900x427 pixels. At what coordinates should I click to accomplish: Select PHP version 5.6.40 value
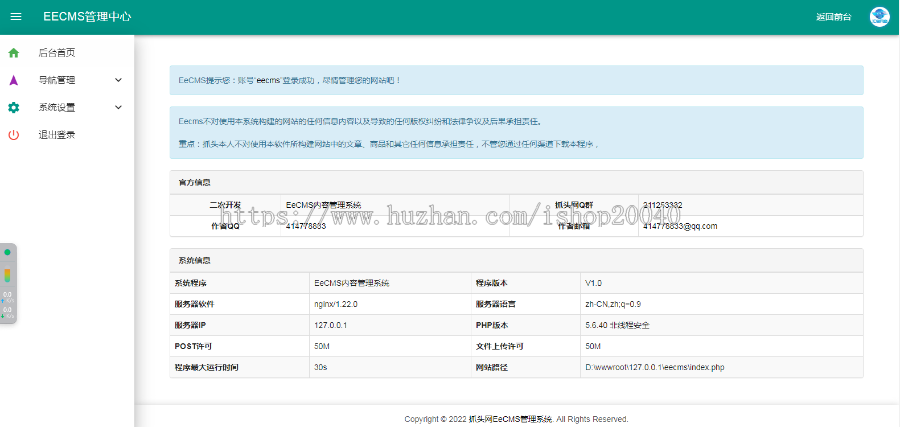(618, 325)
